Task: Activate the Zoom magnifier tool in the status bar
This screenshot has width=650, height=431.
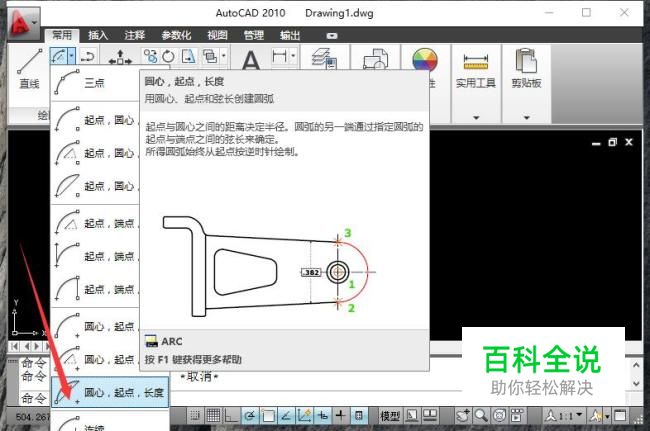Action: [x=481, y=415]
